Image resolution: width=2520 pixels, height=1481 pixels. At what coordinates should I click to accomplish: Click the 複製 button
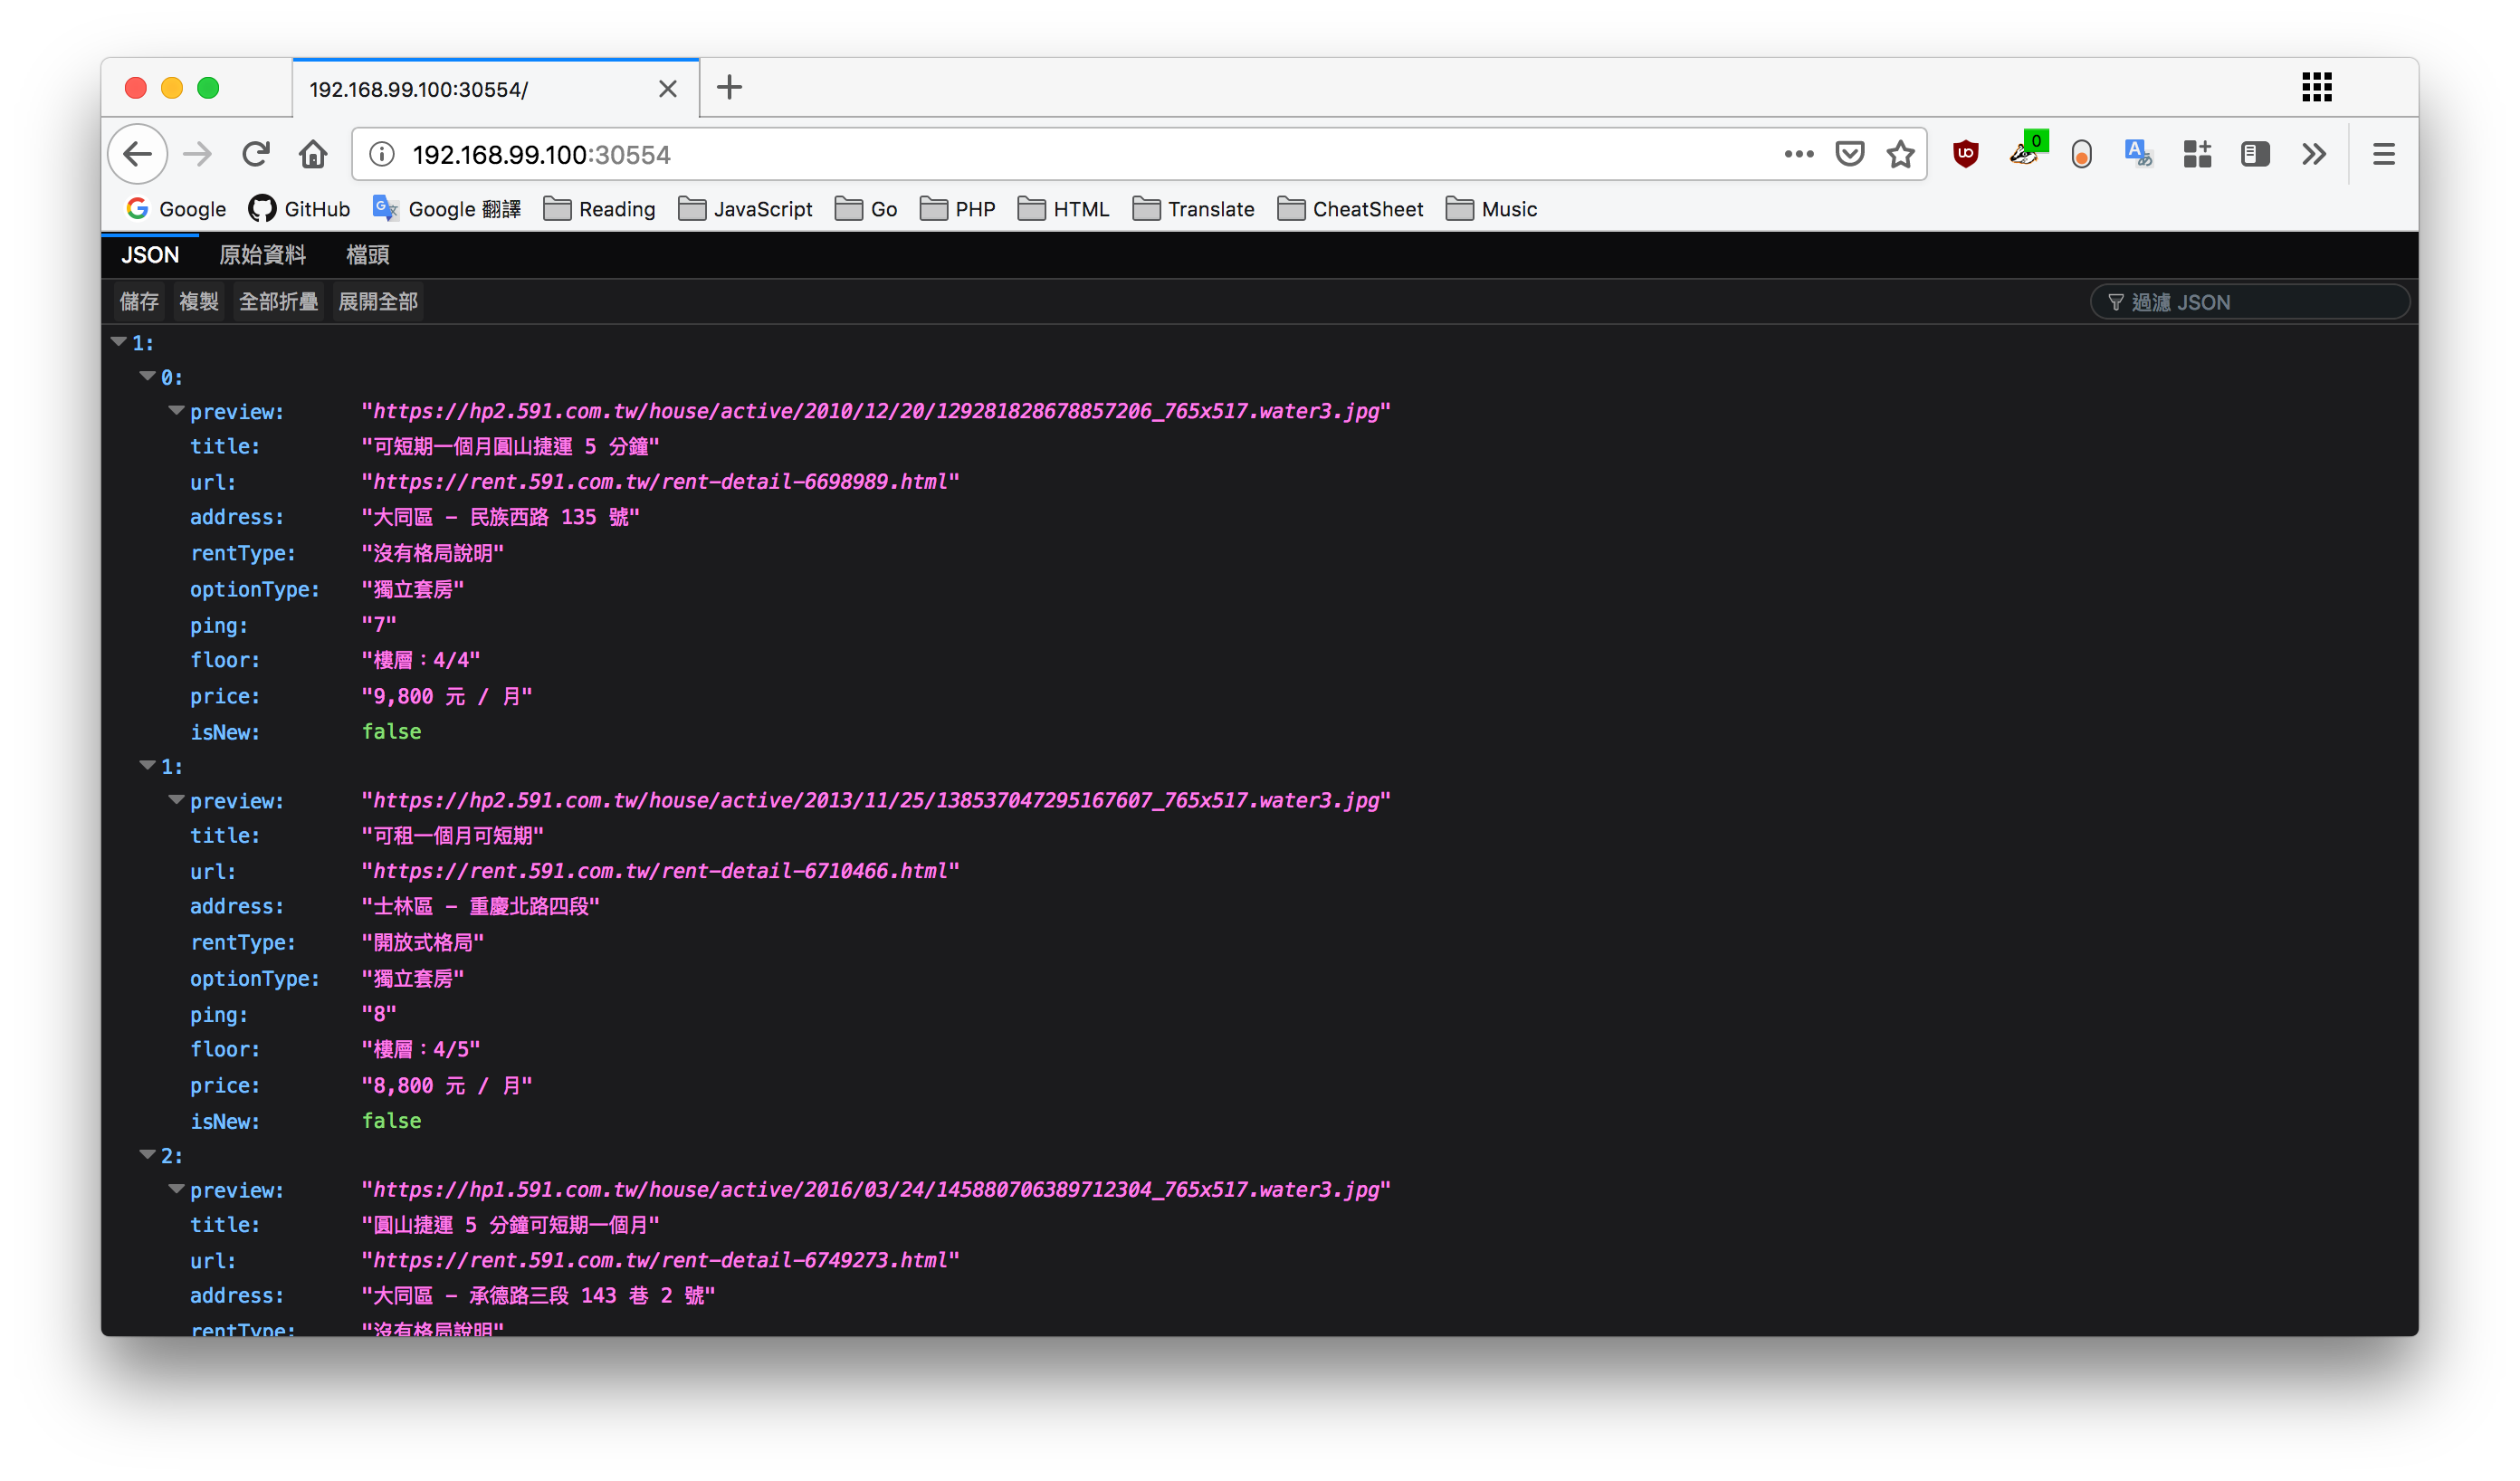[x=199, y=302]
